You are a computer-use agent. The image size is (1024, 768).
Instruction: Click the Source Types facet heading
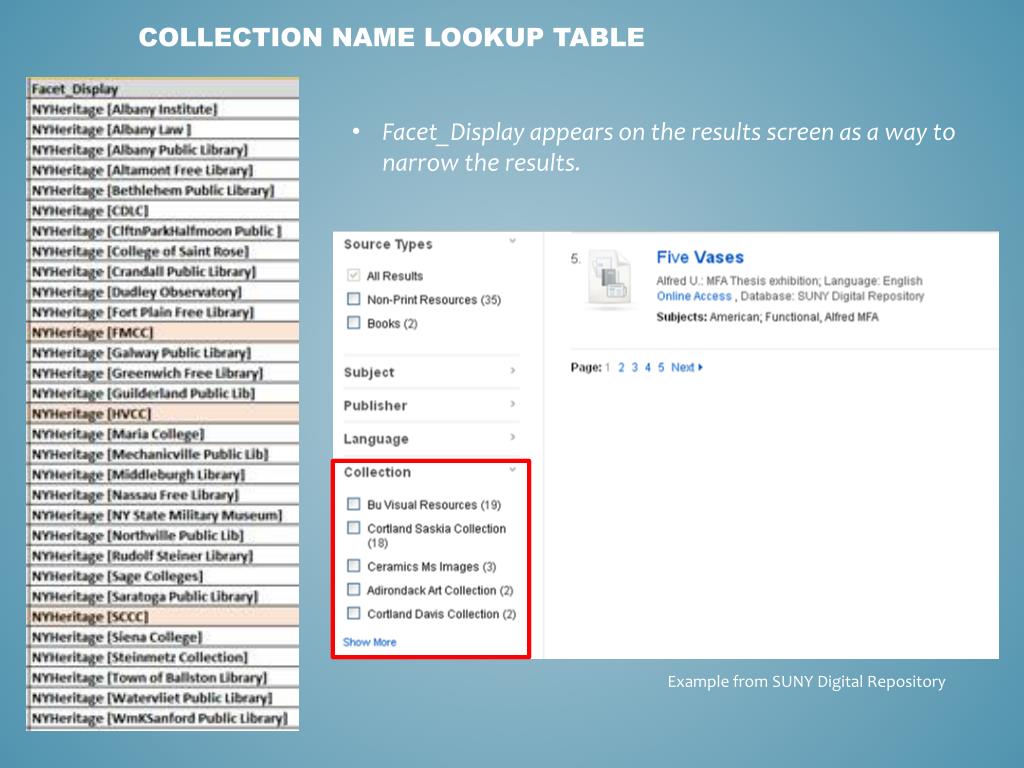388,244
